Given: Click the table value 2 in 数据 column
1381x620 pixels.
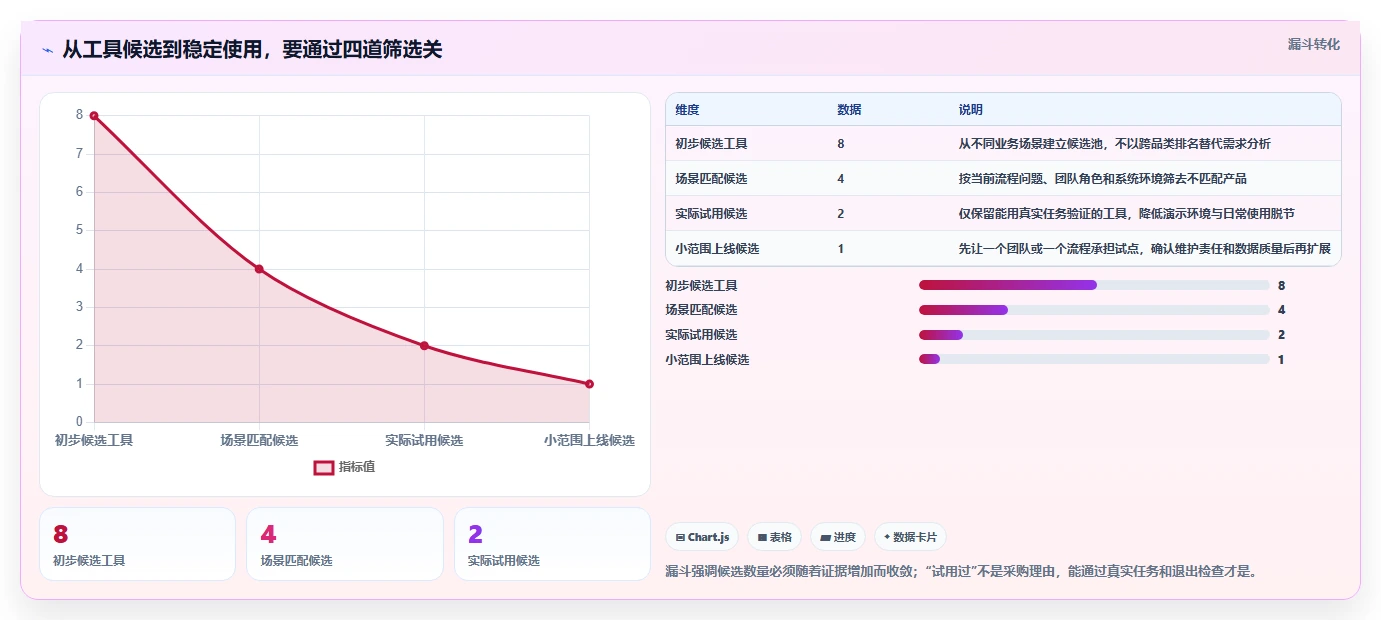Looking at the screenshot, I should [841, 214].
